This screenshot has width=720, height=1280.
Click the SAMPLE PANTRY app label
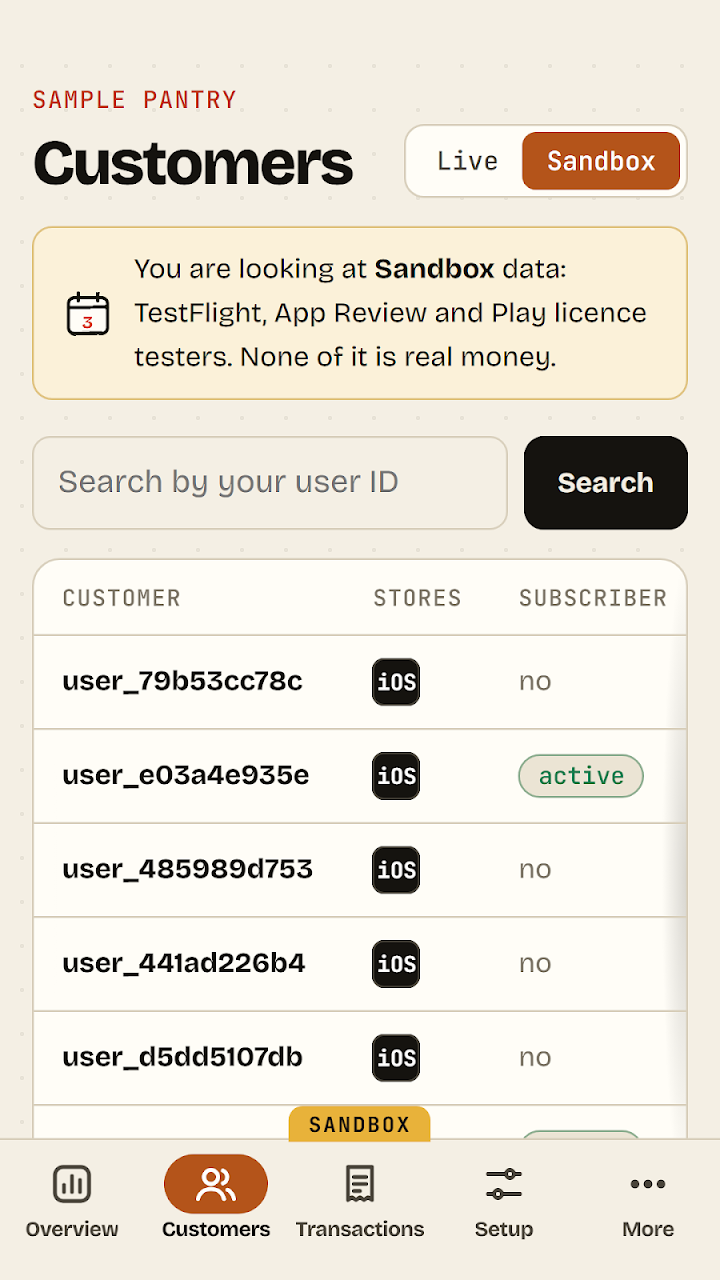(x=135, y=100)
